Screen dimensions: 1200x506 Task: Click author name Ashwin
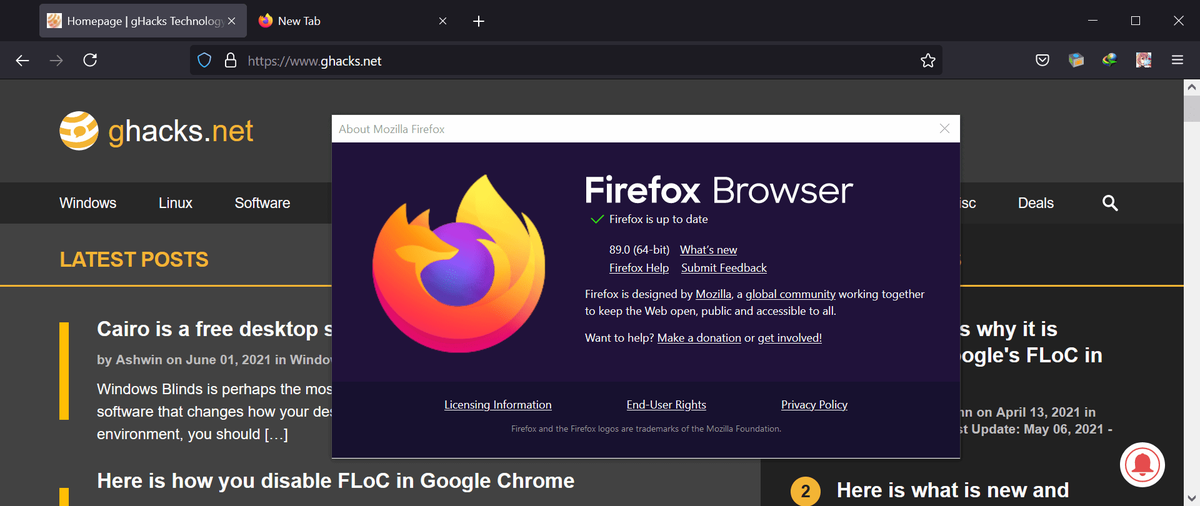pyautogui.click(x=138, y=359)
